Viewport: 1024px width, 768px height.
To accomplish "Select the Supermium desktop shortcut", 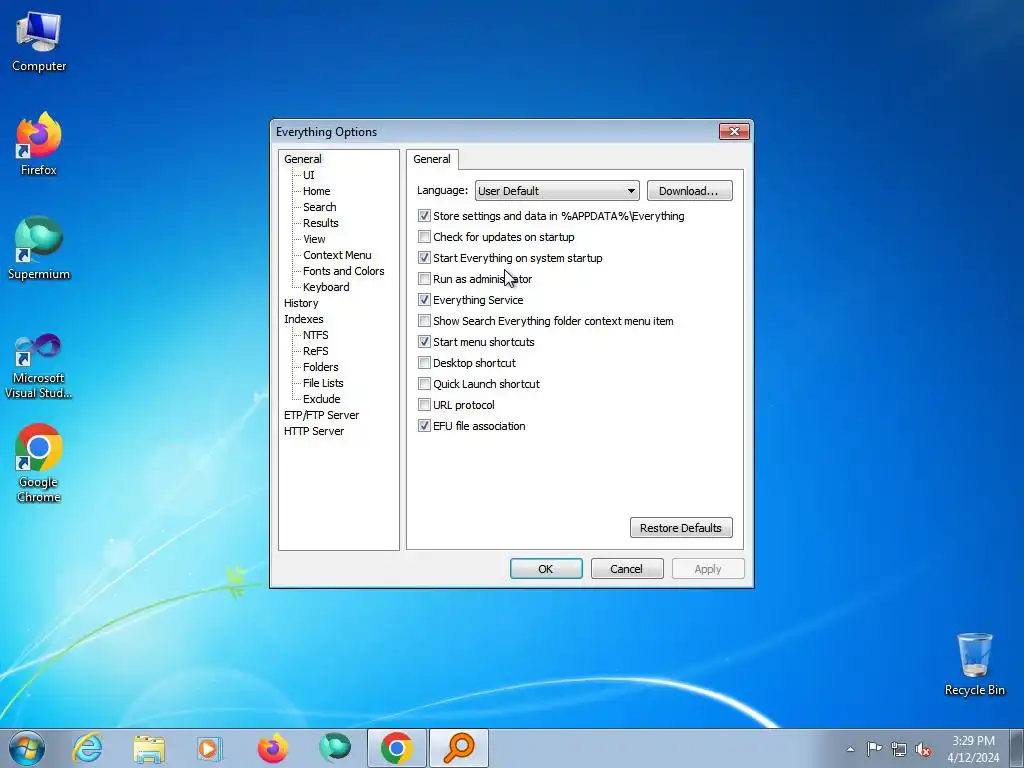I will pyautogui.click(x=39, y=248).
